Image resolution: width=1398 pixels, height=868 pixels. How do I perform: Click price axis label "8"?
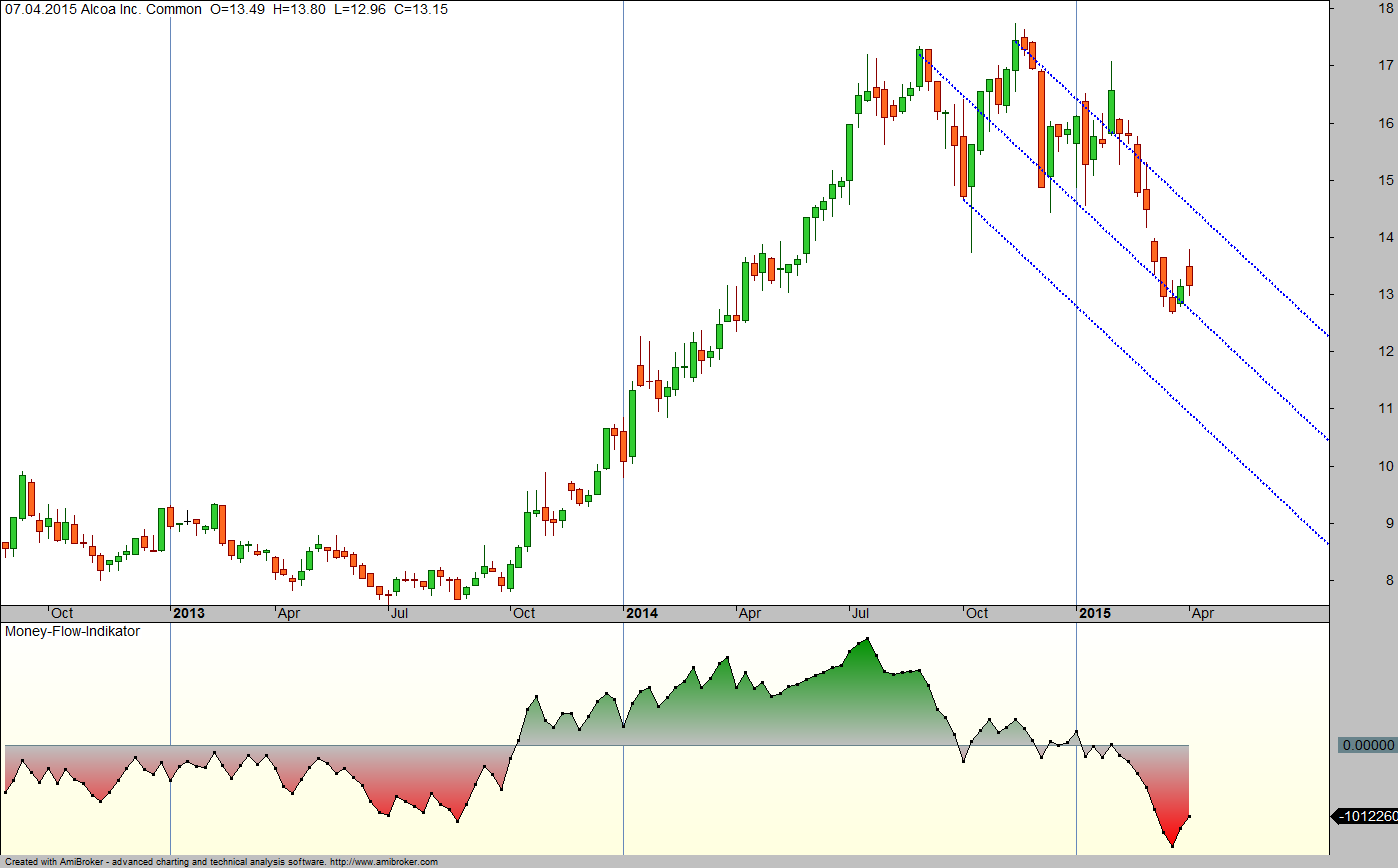(1390, 579)
